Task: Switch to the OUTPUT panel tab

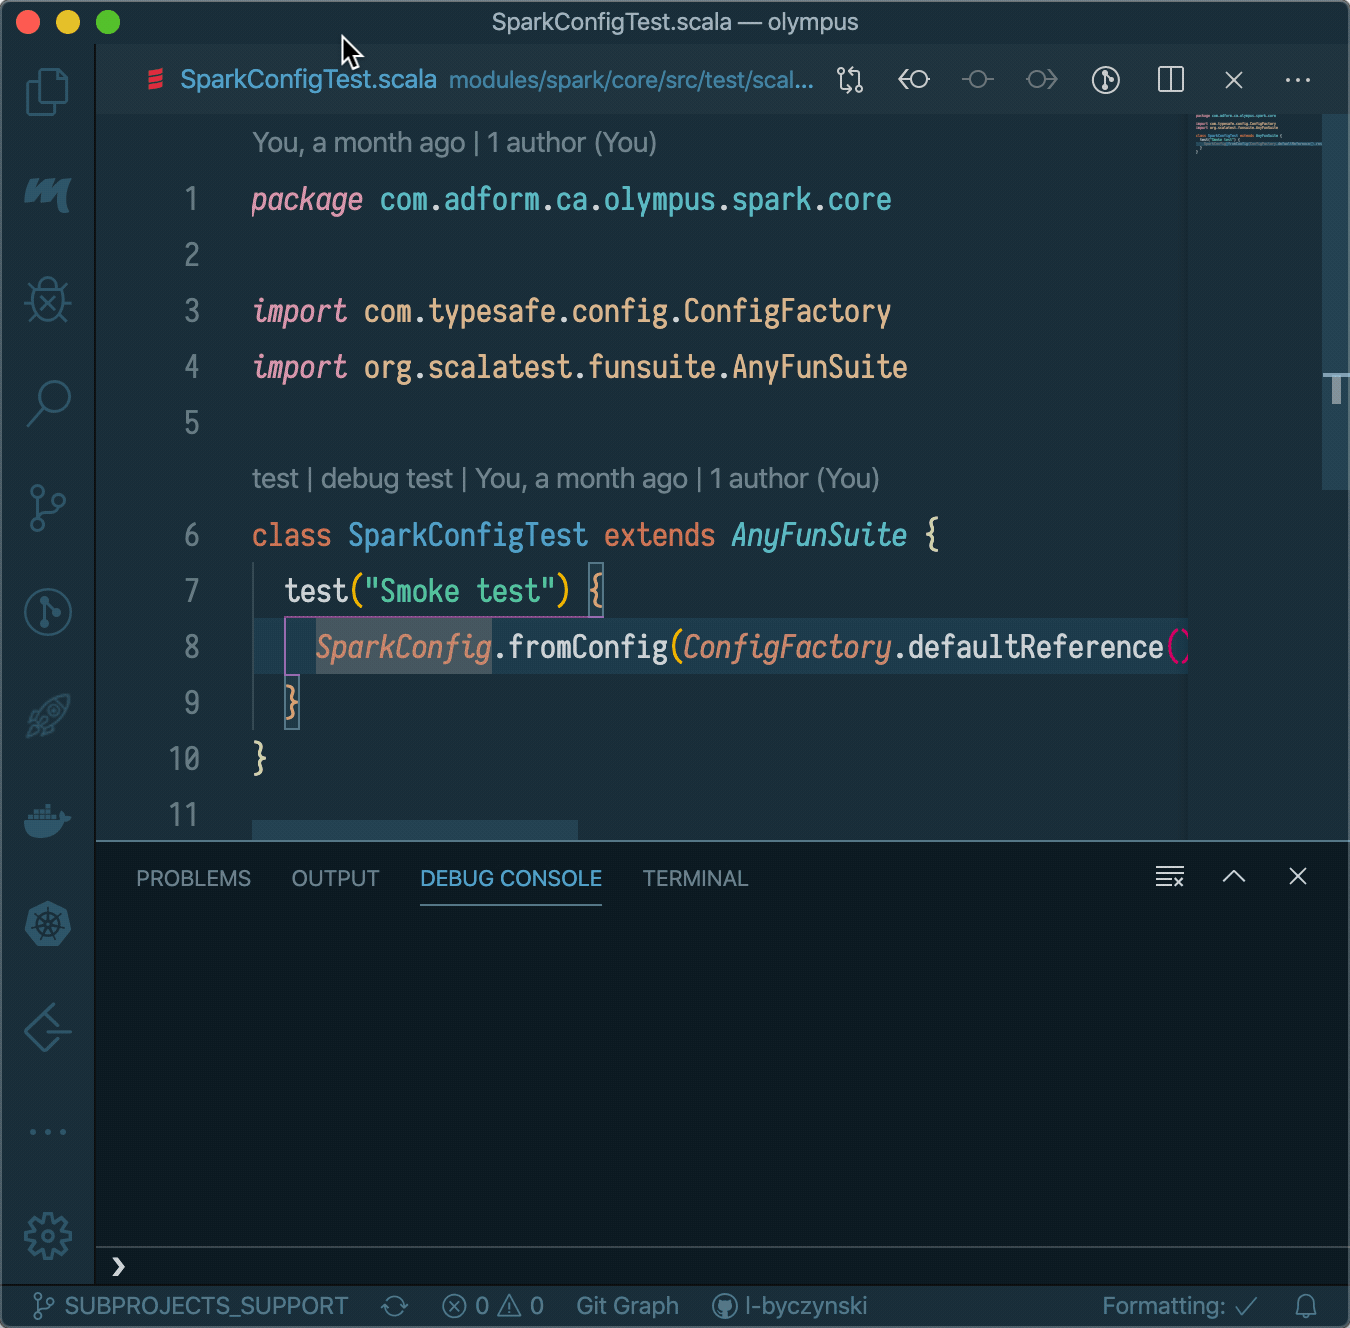Action: [x=335, y=878]
